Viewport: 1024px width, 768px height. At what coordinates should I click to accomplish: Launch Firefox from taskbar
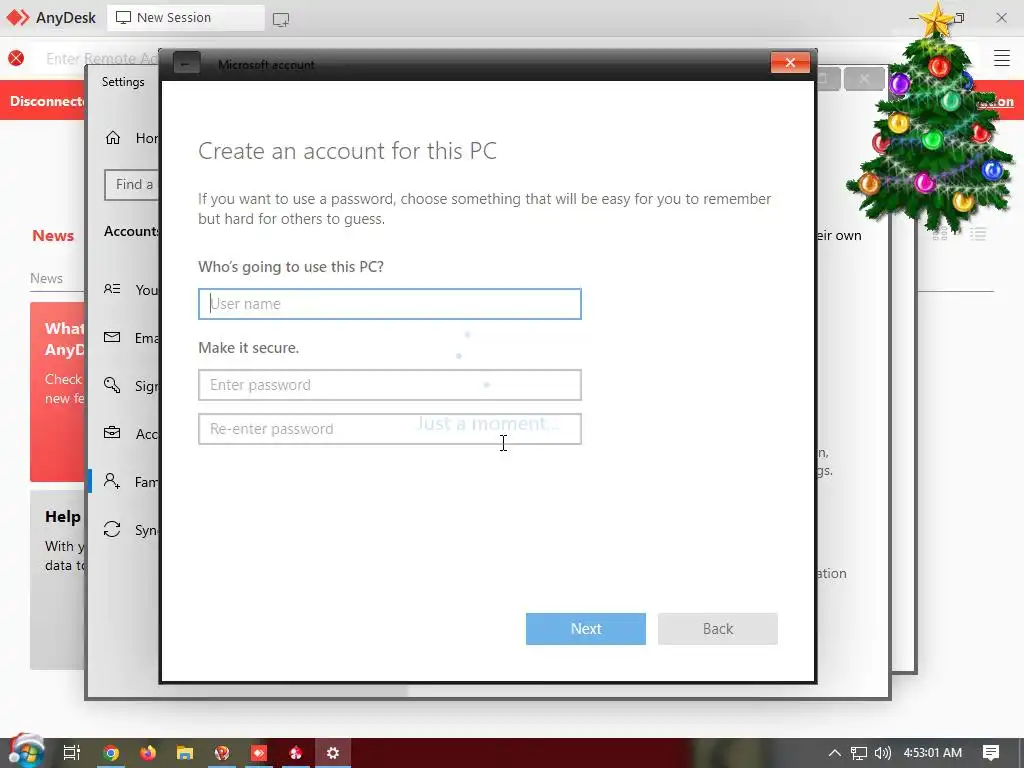(x=148, y=753)
